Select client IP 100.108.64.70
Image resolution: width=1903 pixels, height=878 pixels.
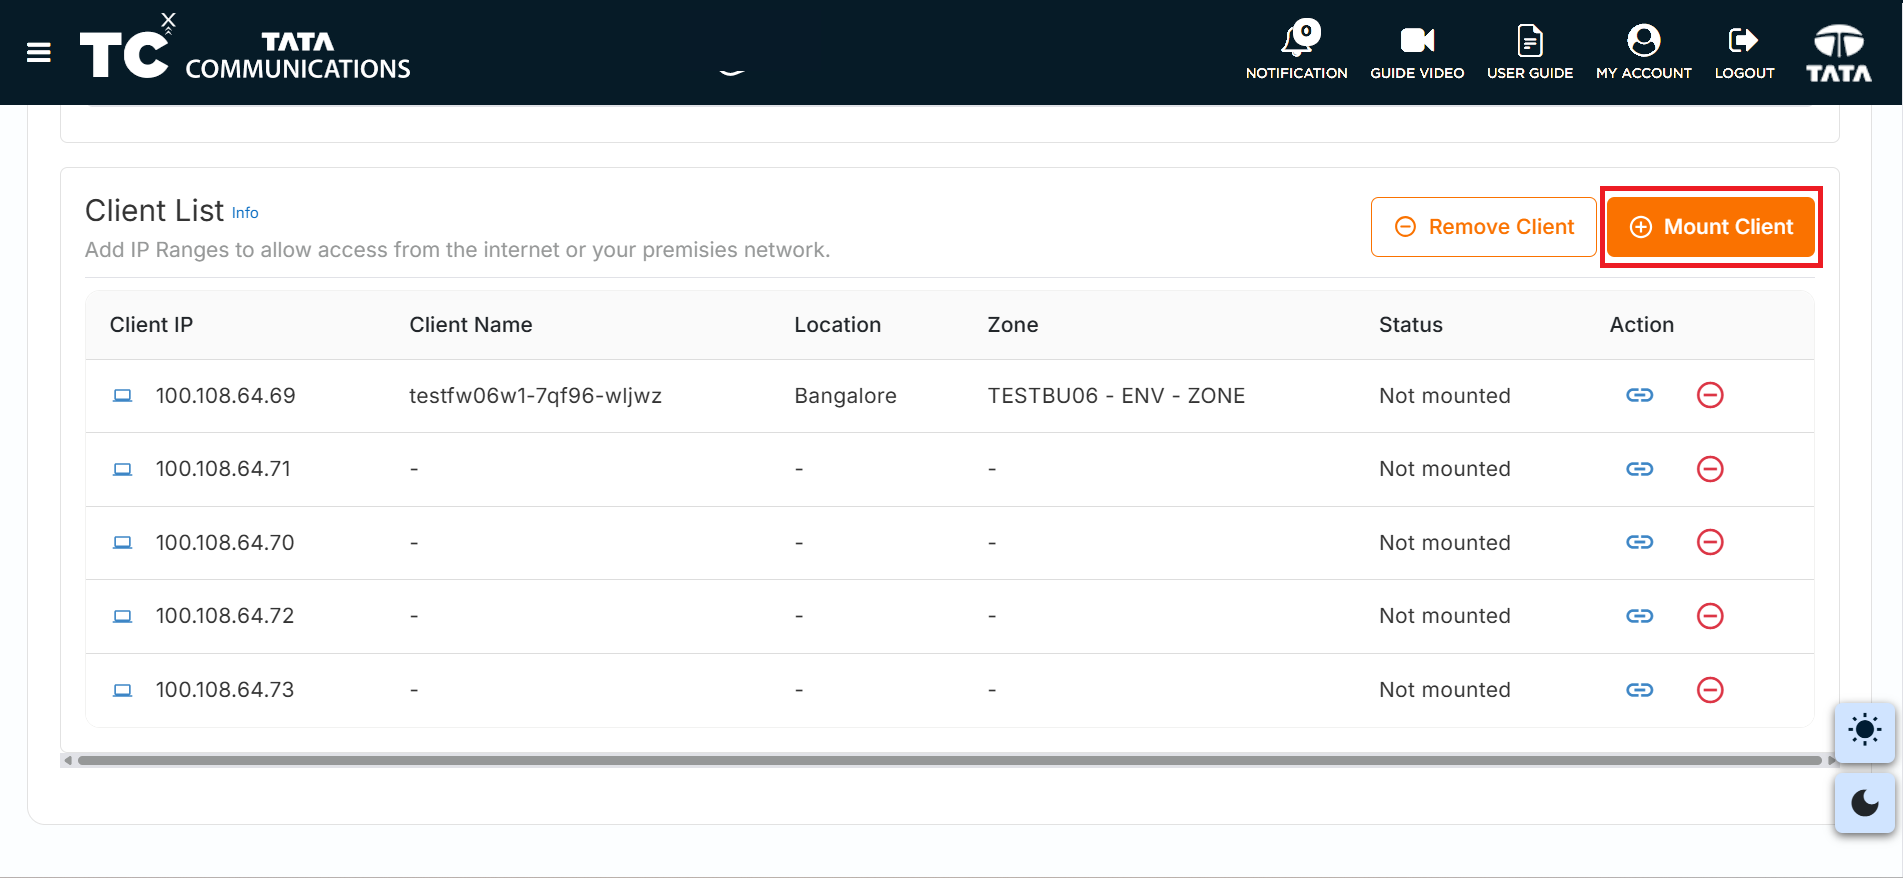point(225,543)
